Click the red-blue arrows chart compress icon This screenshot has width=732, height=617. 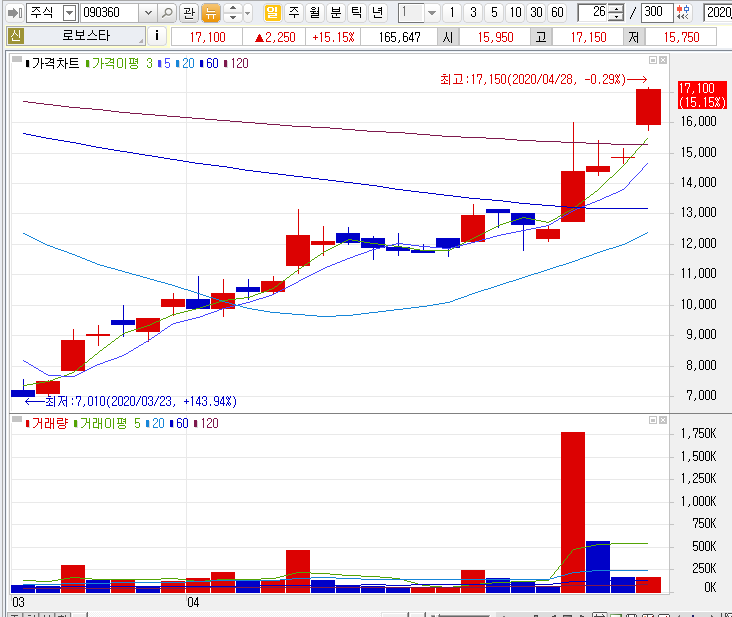coord(683,13)
